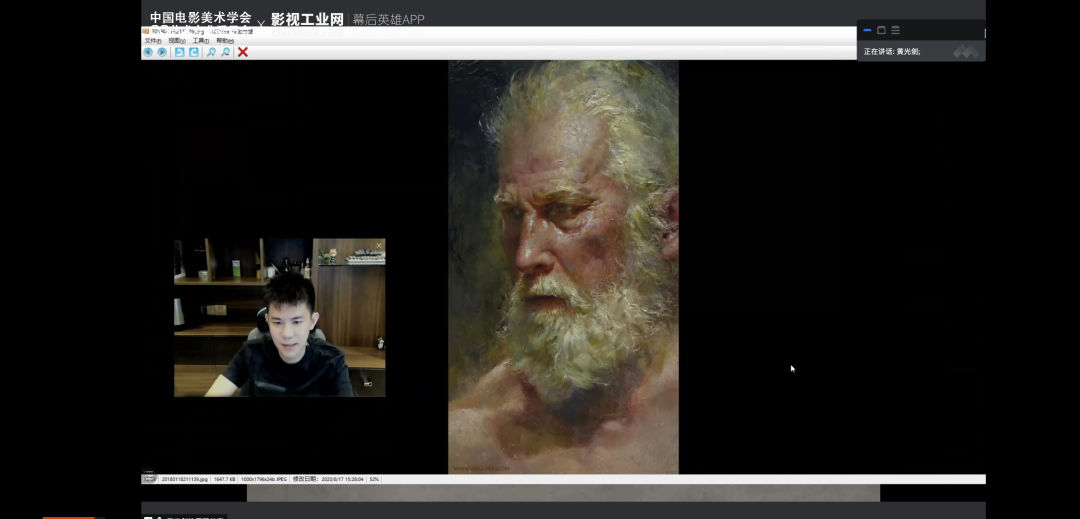Switch speaker panel to single-bar minimized view
Viewport: 1080px width, 519px height.
tap(867, 30)
